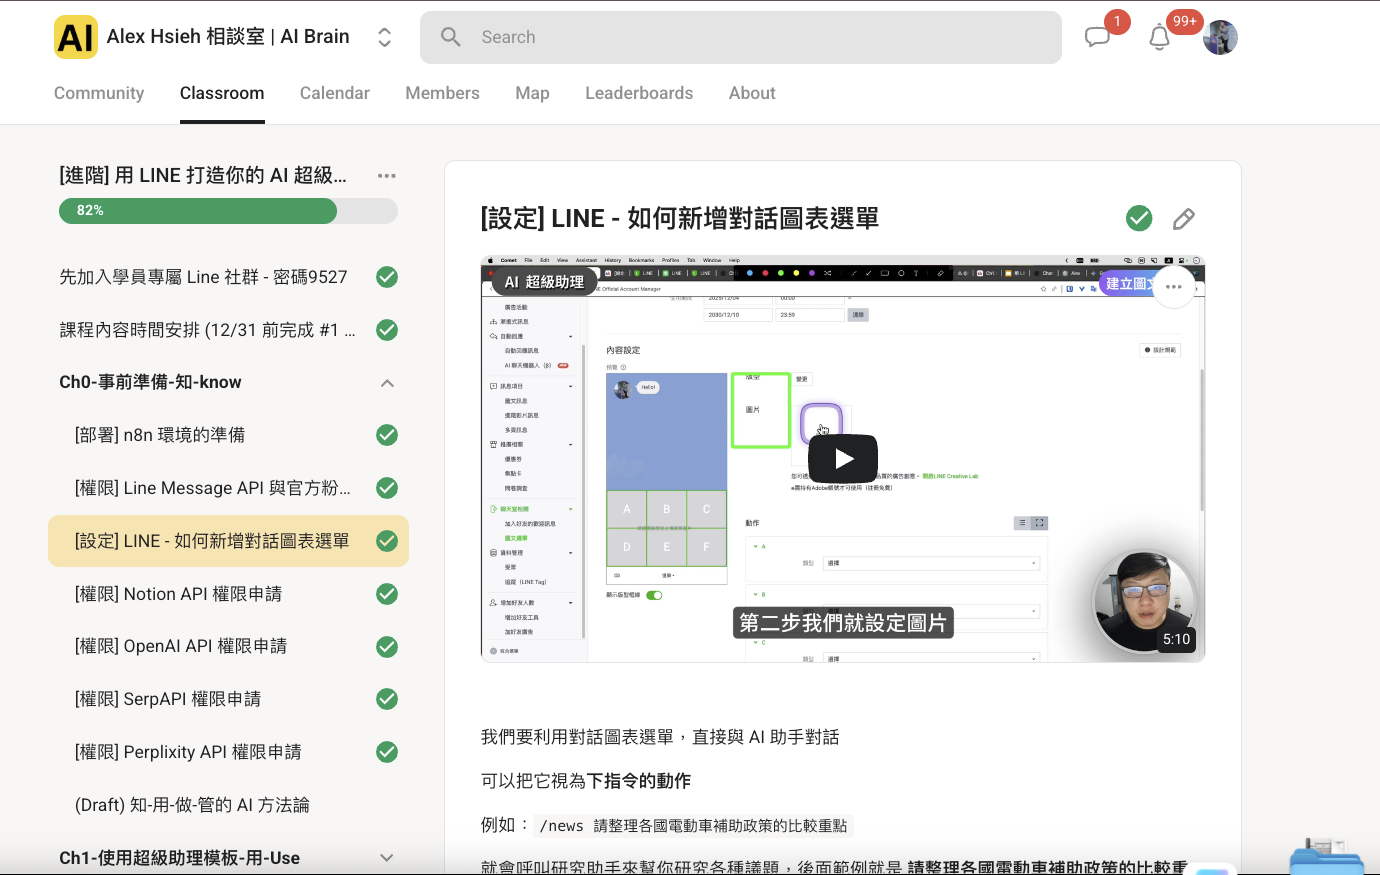The image size is (1380, 875).
Task: Toggle check for Line Message API lesson
Action: point(387,488)
